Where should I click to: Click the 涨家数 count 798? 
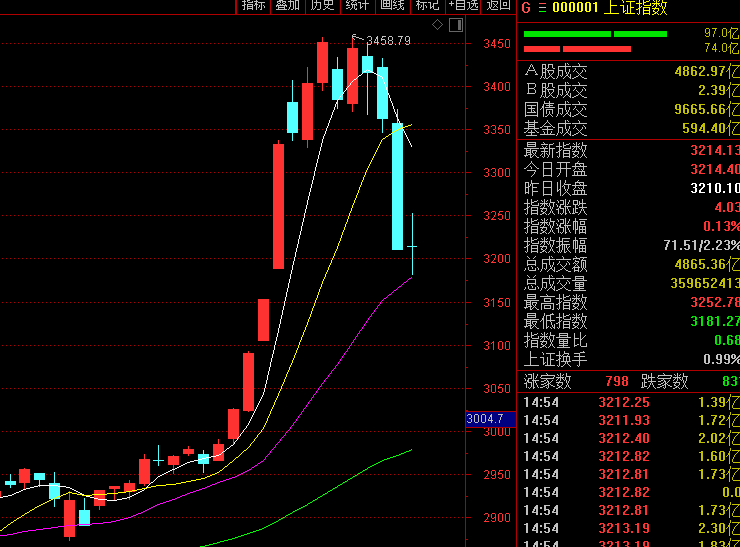617,381
